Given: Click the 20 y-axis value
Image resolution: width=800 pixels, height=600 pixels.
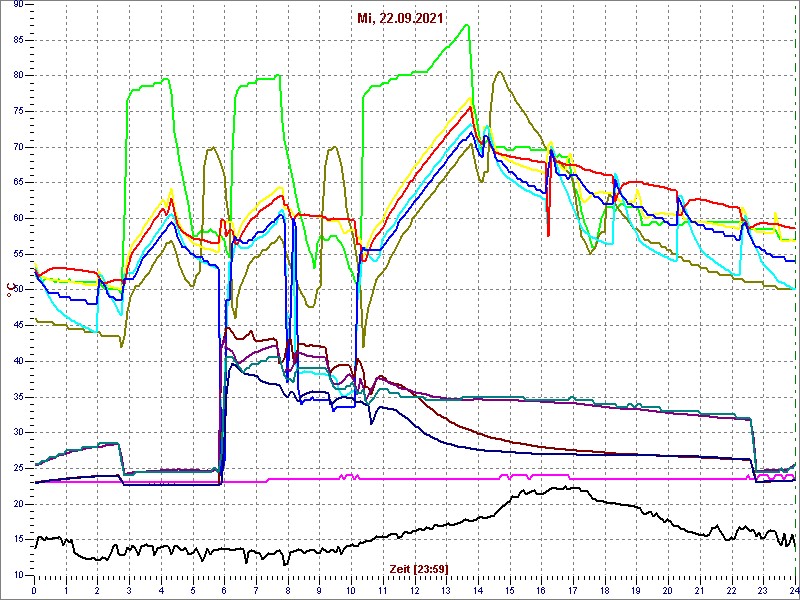Looking at the screenshot, I should click(x=17, y=504).
